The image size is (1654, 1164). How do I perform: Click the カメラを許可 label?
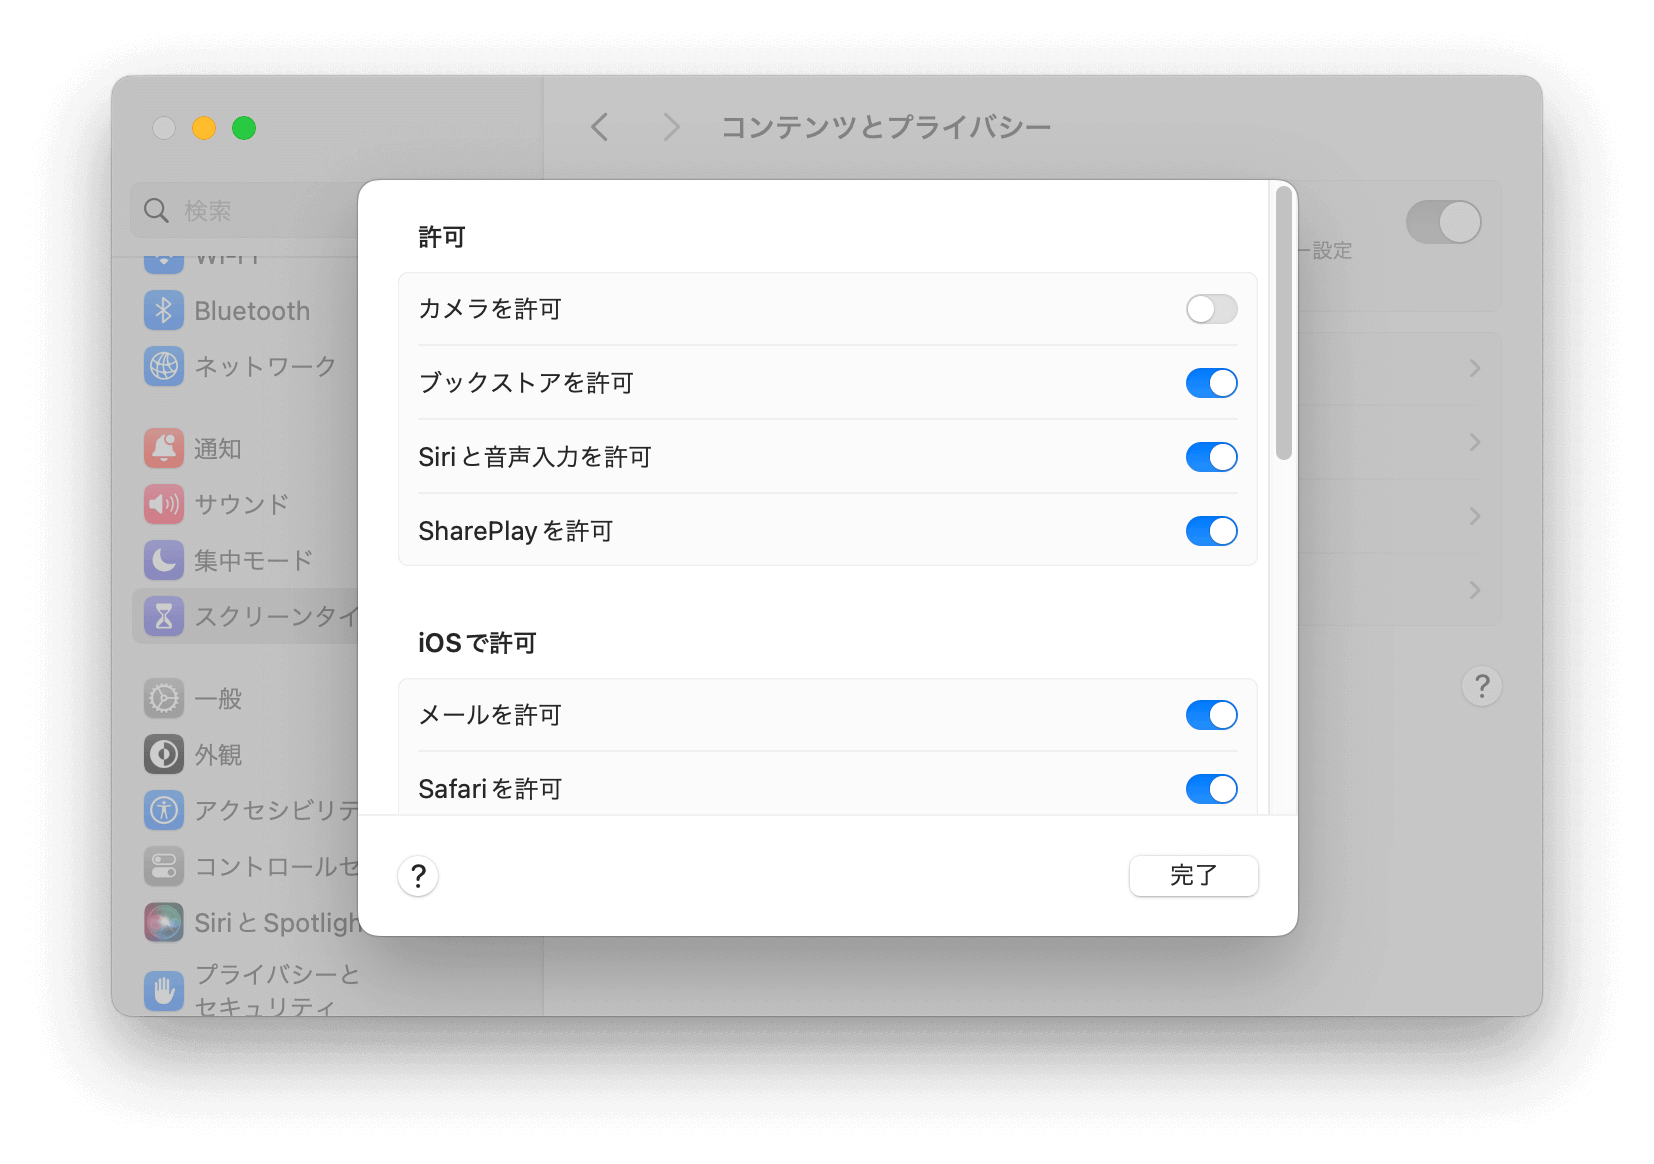point(490,309)
